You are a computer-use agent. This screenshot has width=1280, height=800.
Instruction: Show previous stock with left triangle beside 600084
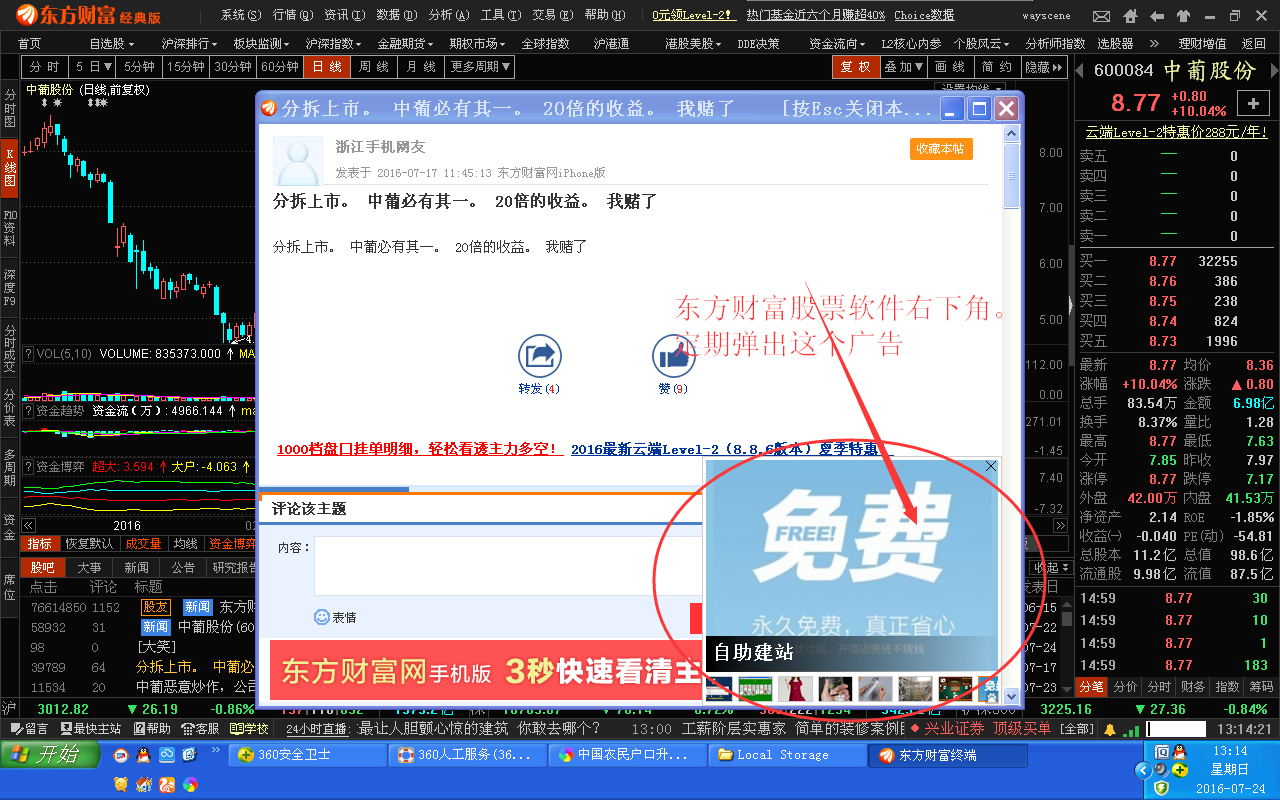point(1081,71)
